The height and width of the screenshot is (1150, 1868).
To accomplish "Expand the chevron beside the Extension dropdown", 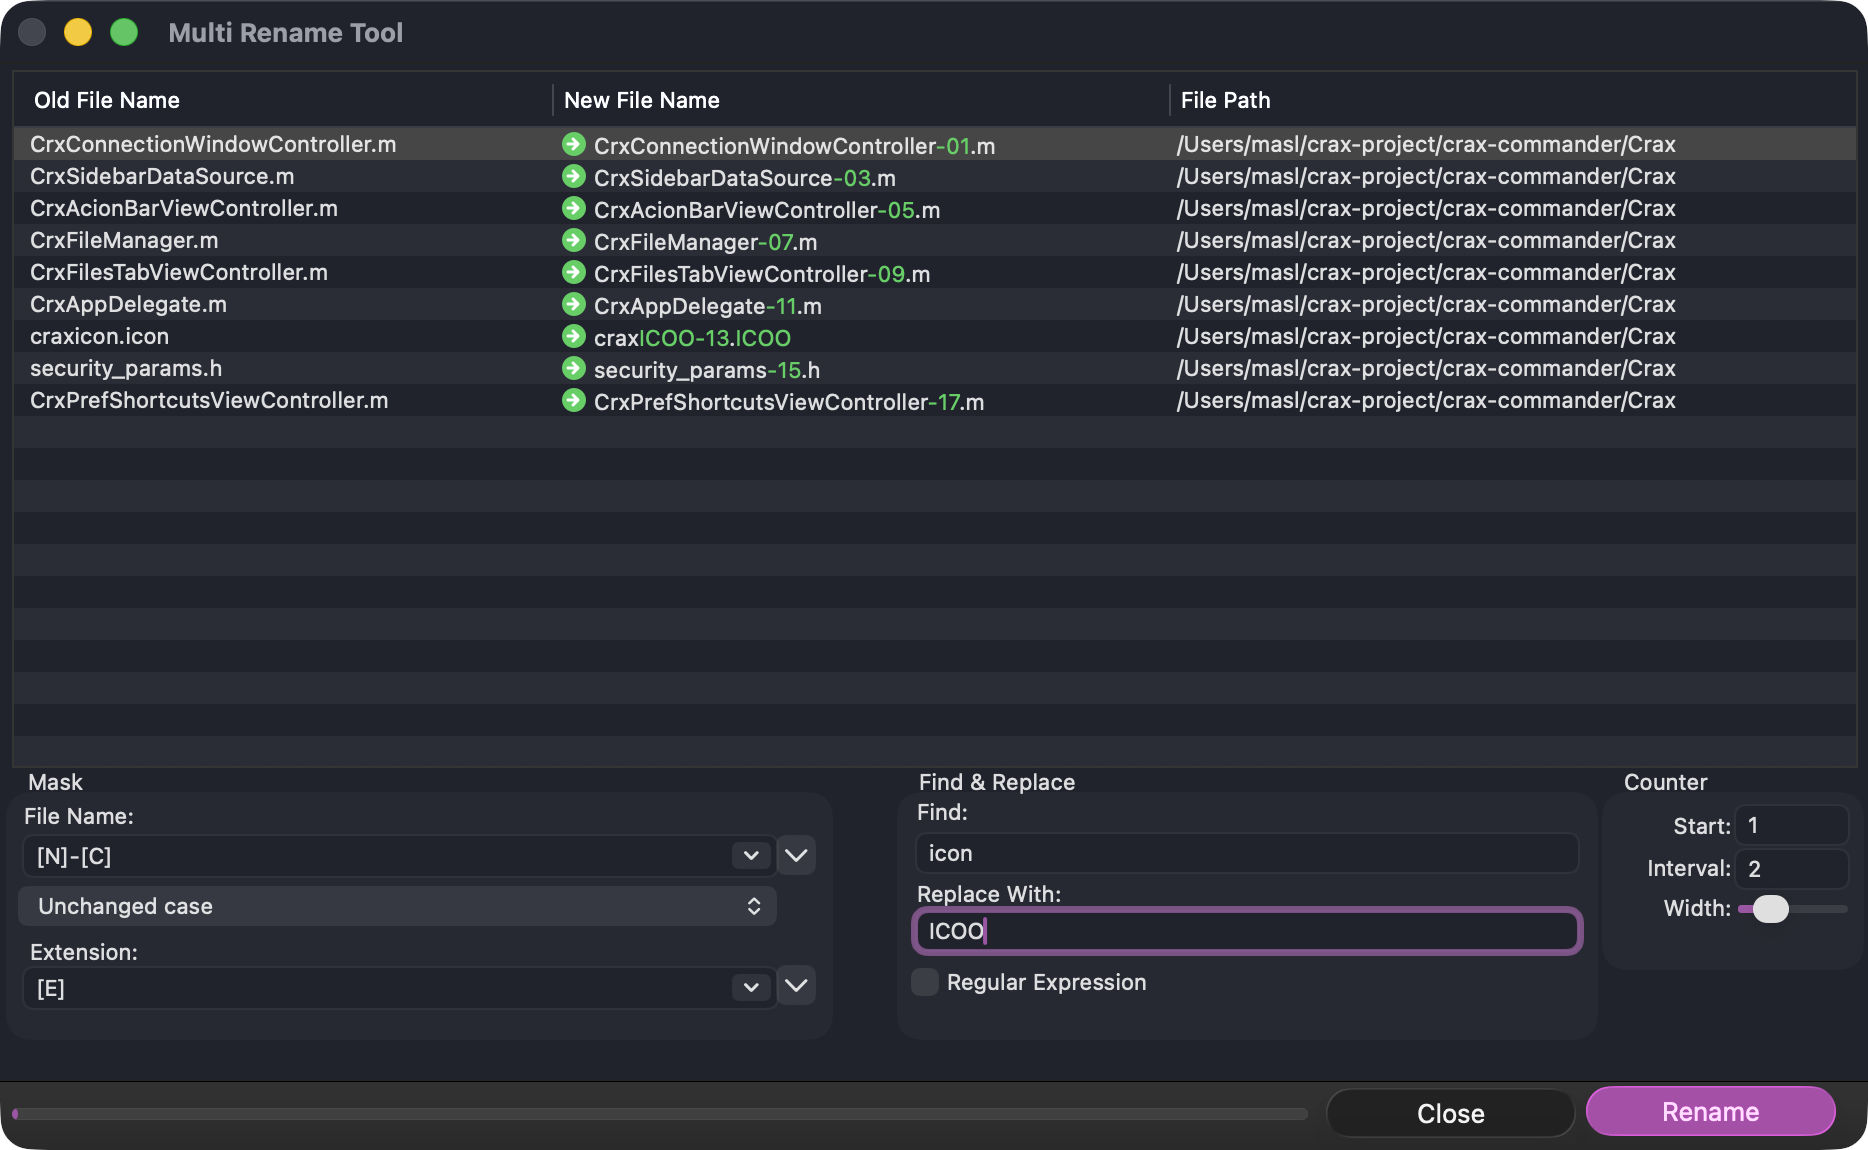I will 795,988.
